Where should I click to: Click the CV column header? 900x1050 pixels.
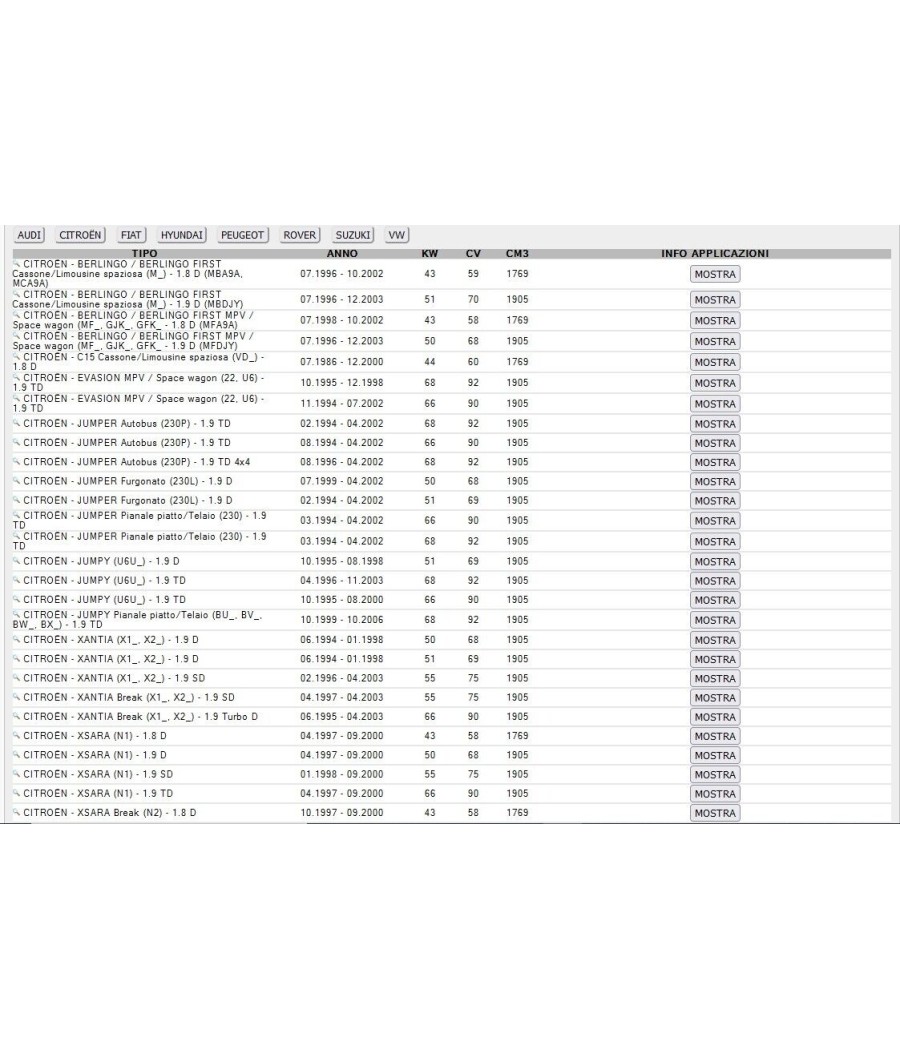tap(473, 254)
